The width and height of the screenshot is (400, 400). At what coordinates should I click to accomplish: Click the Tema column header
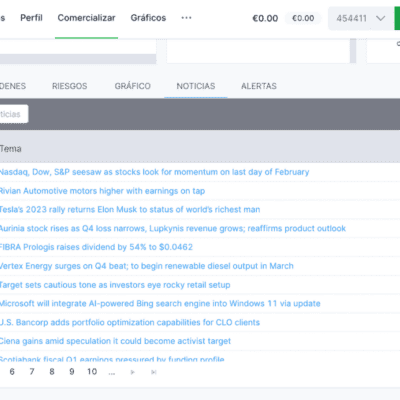click(11, 149)
